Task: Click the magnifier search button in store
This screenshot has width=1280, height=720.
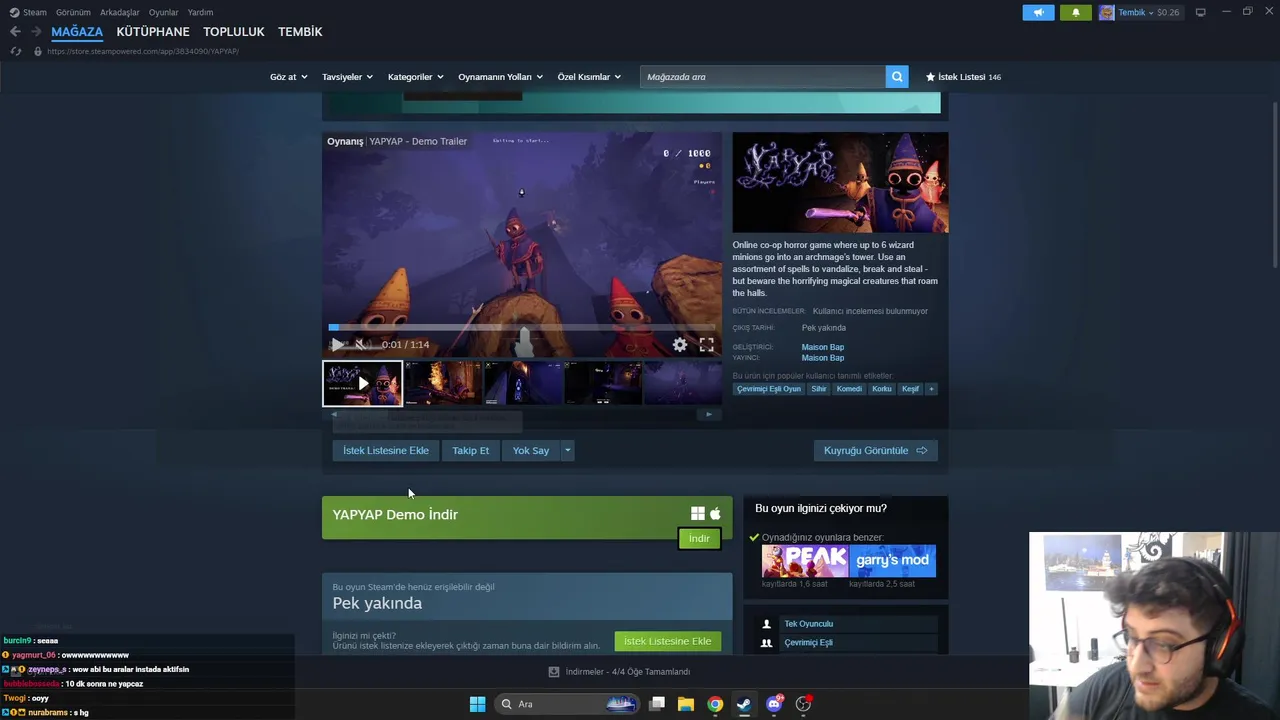Action: click(x=897, y=77)
